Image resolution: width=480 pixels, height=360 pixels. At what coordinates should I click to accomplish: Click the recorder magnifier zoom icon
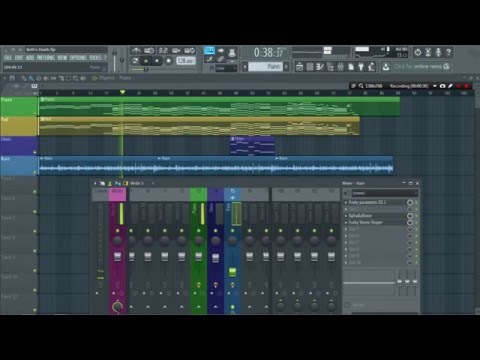(361, 86)
